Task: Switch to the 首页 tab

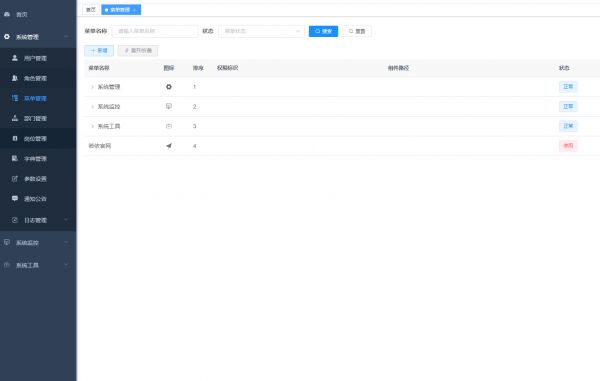Action: point(91,10)
